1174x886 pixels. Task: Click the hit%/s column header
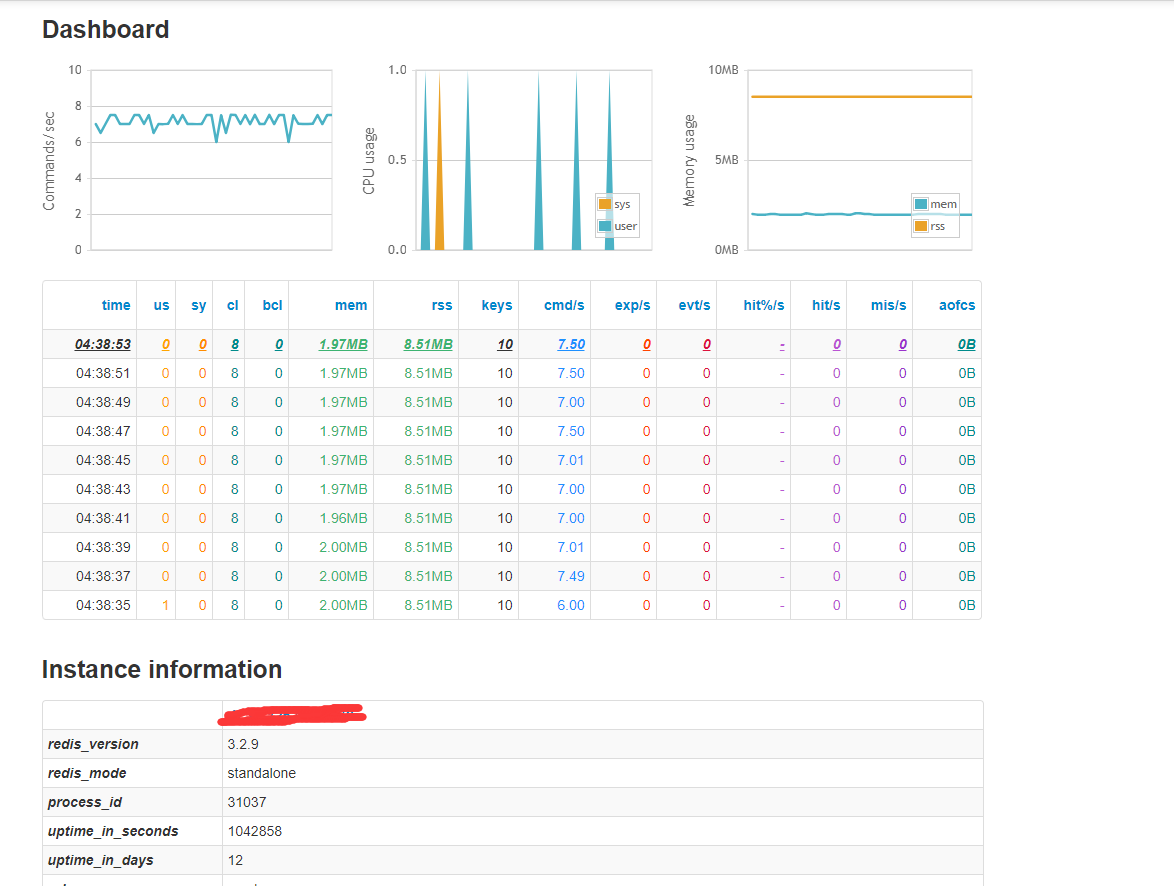[x=764, y=306]
